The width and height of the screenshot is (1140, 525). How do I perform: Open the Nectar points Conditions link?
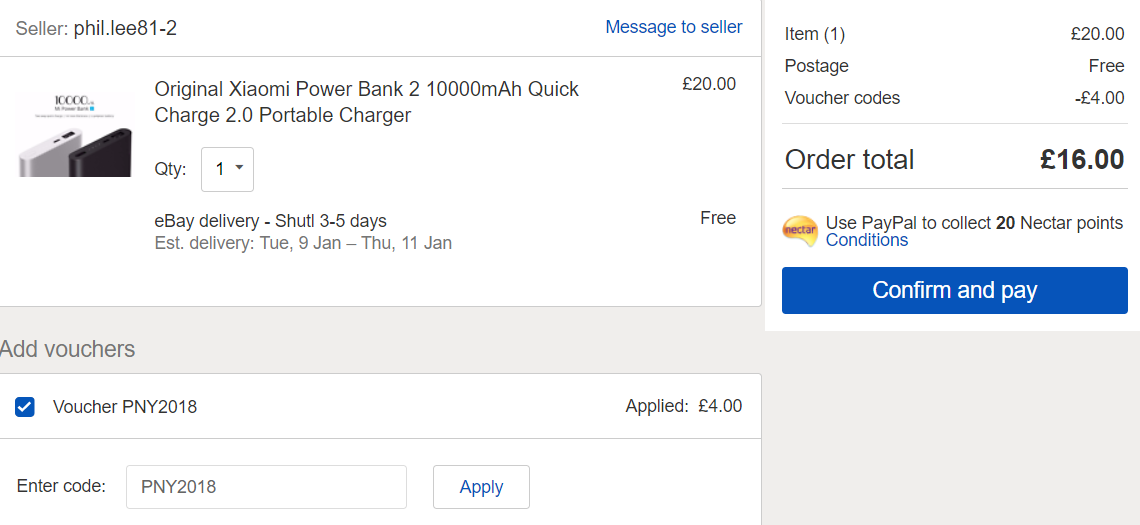click(867, 240)
